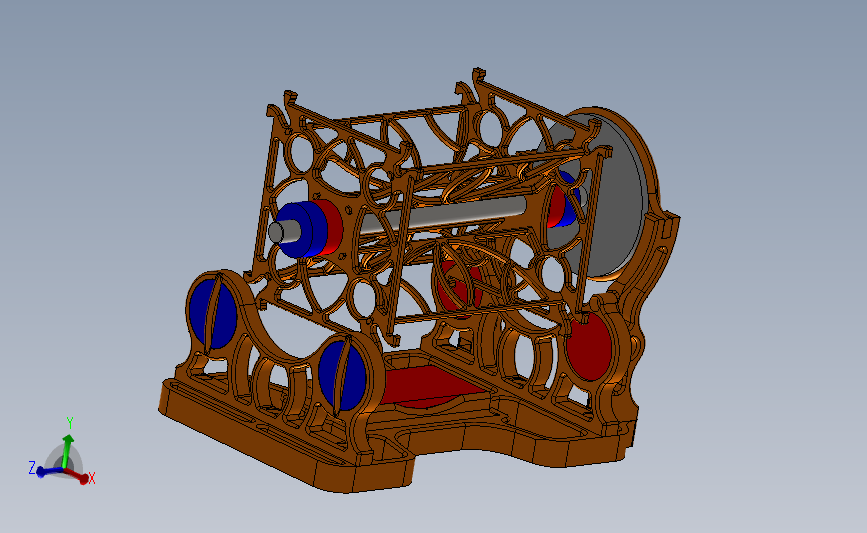This screenshot has width=867, height=533.
Task: Select the red collar beside the blue cylinder
Action: point(332,227)
